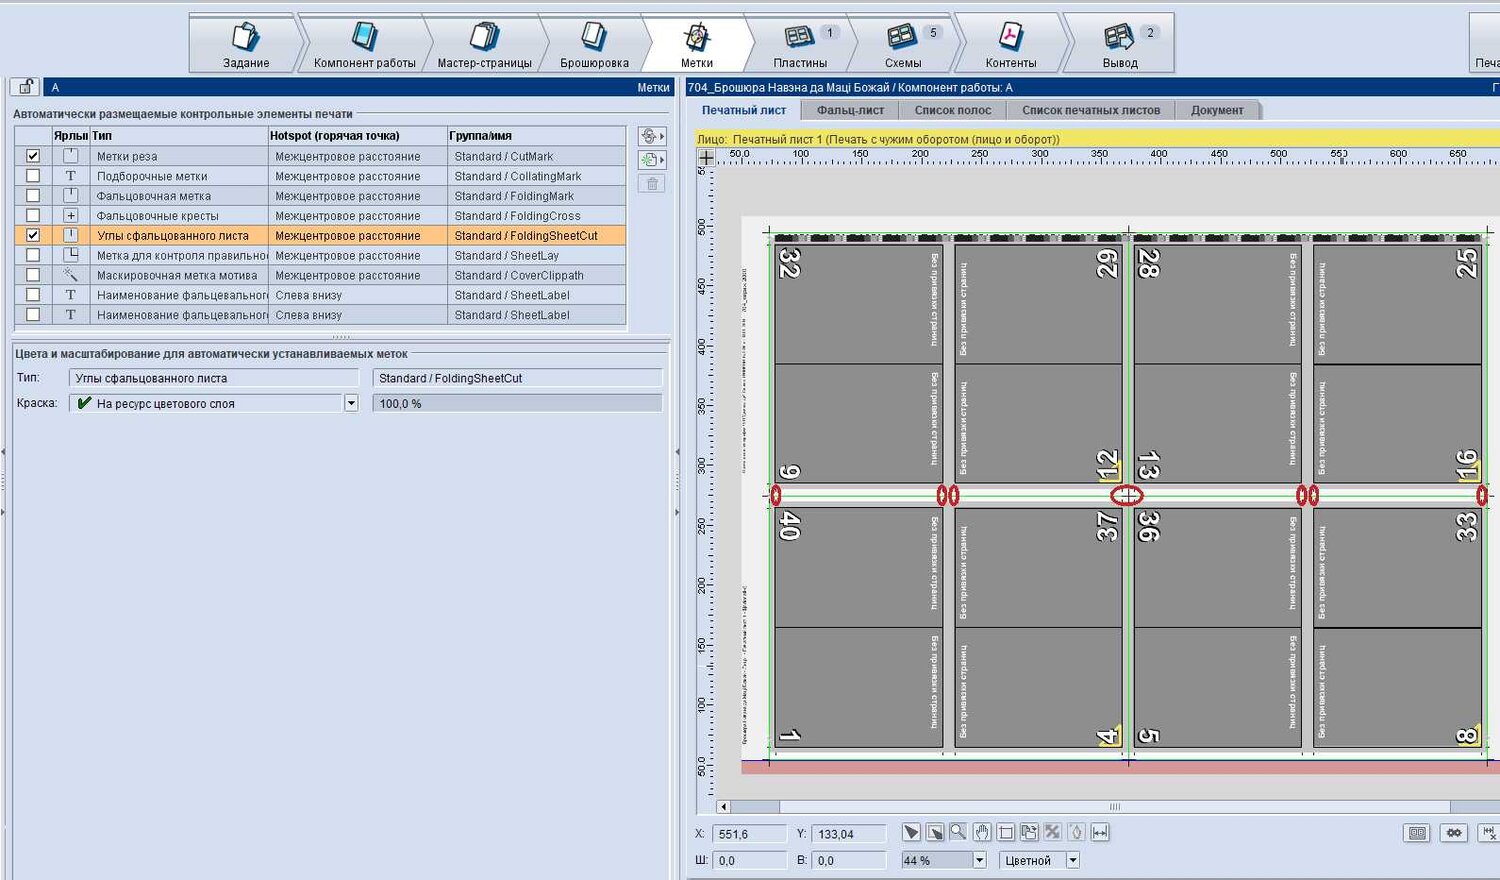1500x880 pixels.
Task: Click the measure-delete icon at far right
Action: coord(1489,833)
